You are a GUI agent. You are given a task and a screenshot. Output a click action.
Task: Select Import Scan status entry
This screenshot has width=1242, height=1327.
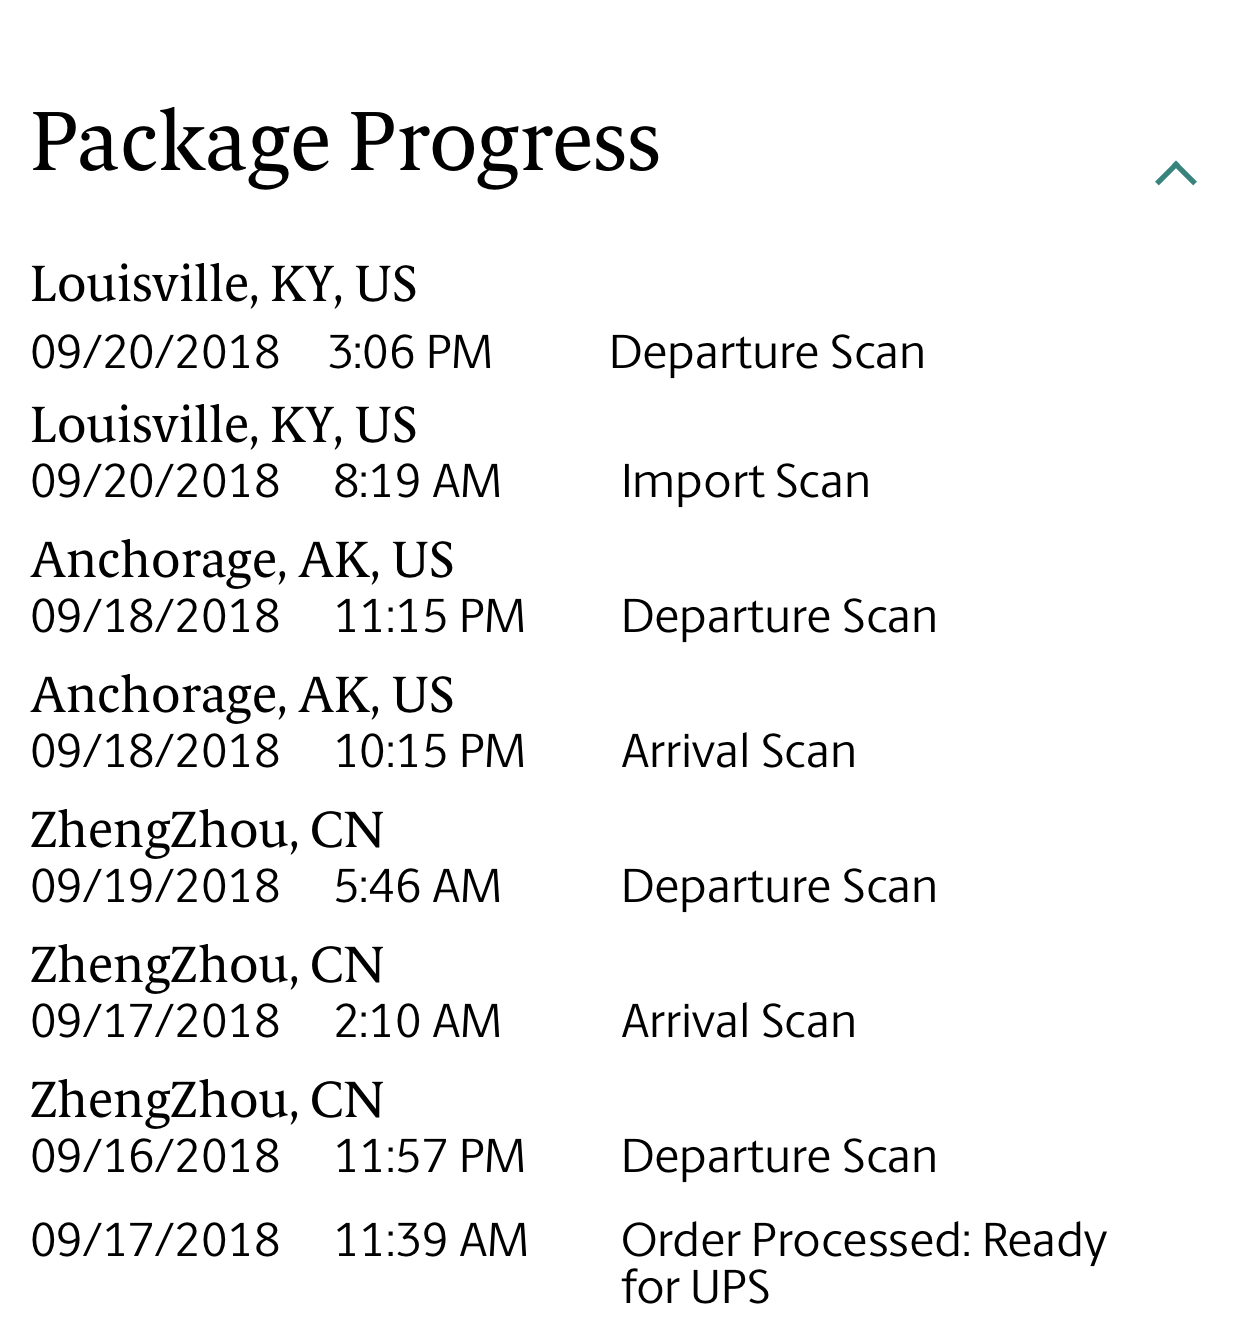pyautogui.click(x=745, y=482)
